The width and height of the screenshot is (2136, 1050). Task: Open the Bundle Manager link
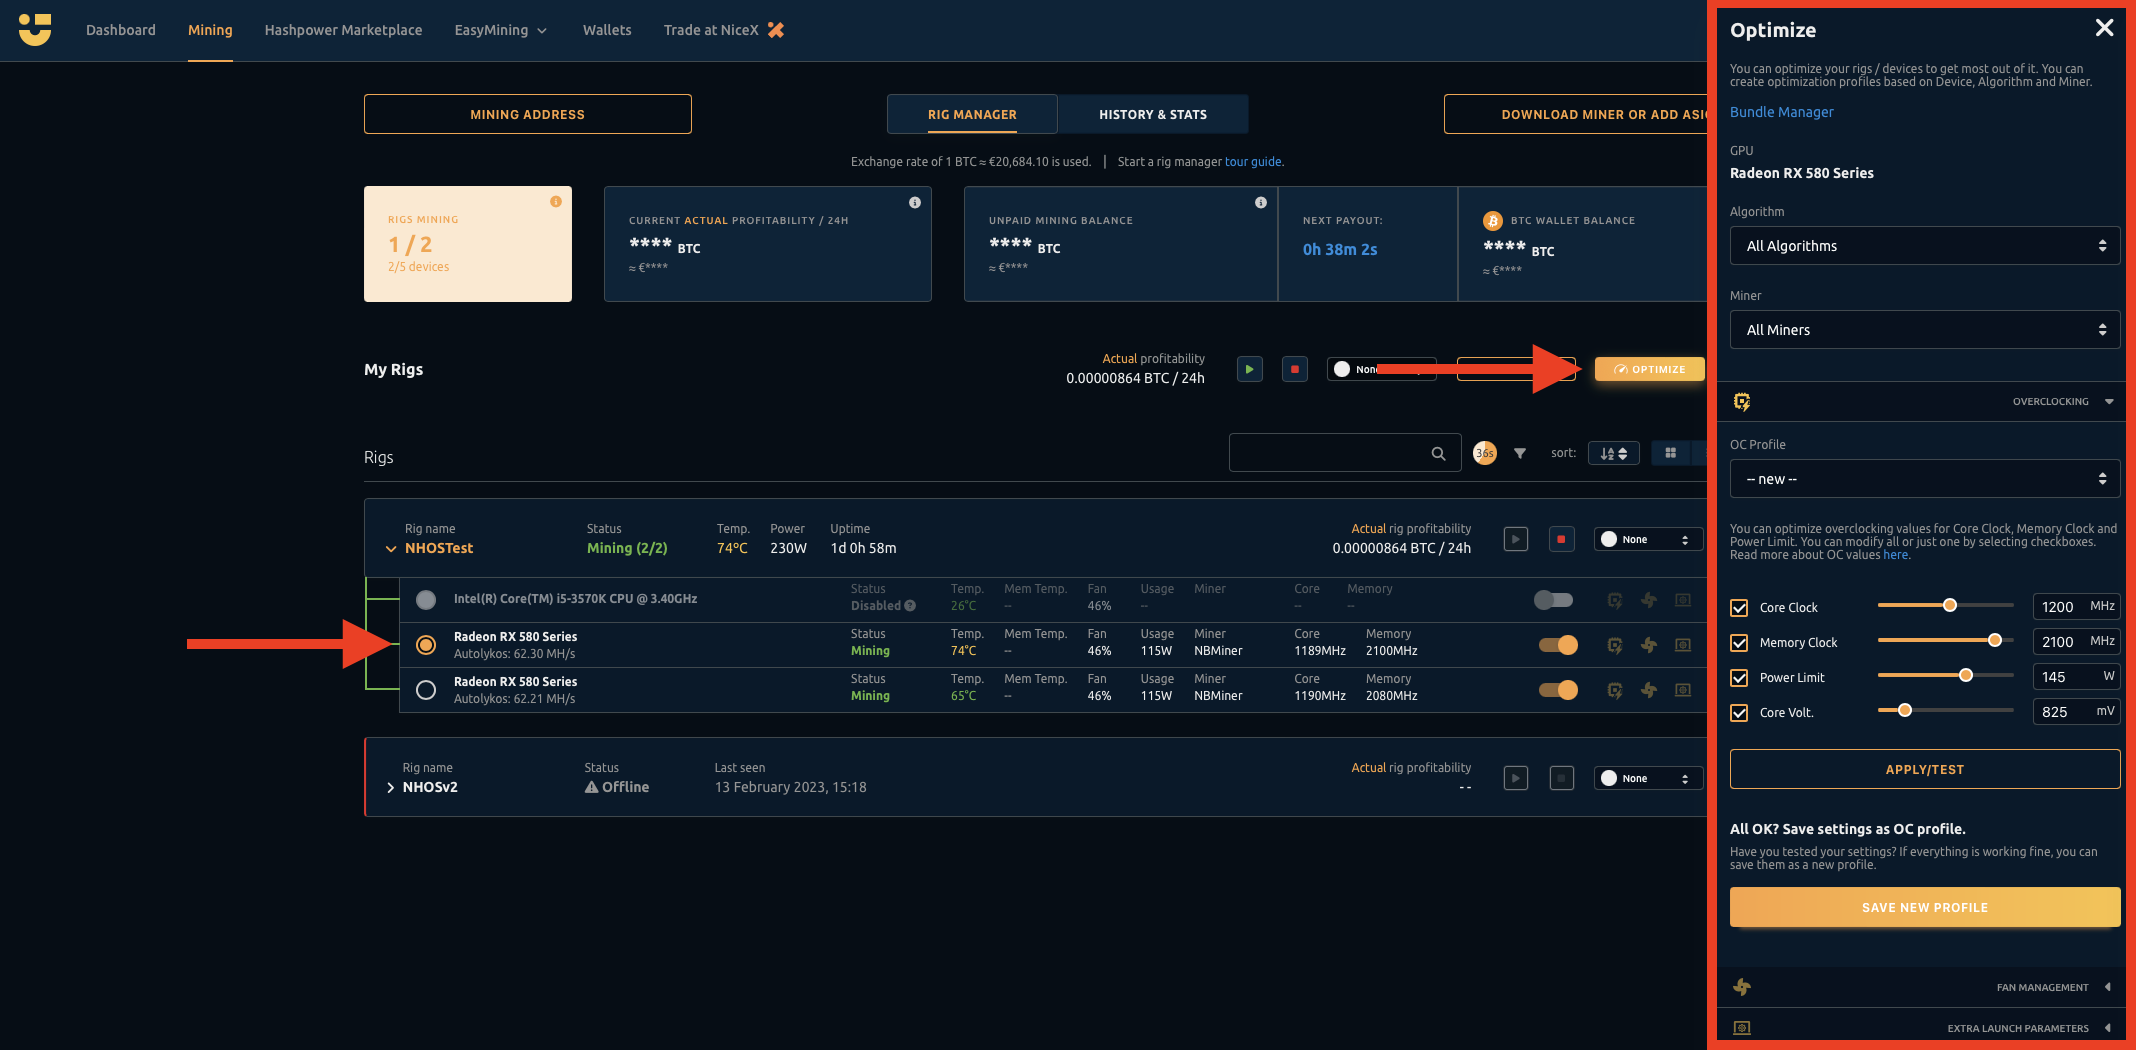[x=1782, y=112]
